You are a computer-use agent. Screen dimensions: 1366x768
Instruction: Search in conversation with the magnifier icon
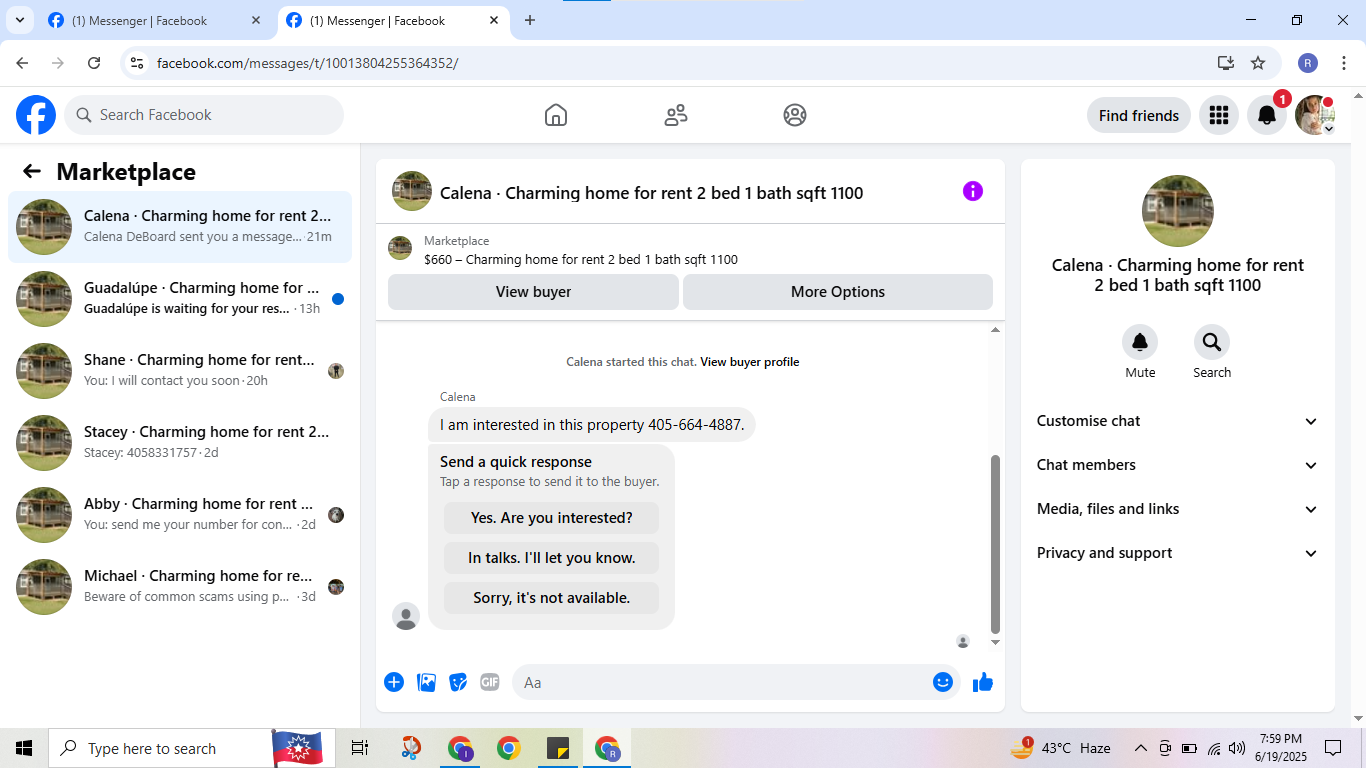point(1212,342)
